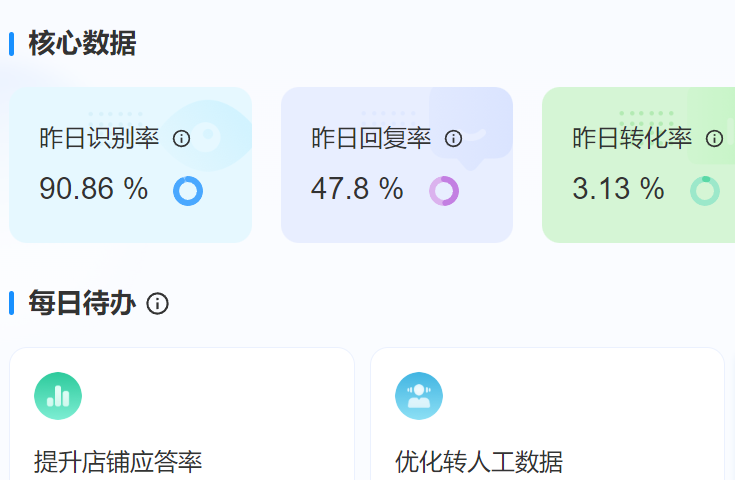The width and height of the screenshot is (735, 480).
Task: Click info icon beside 昨日回复率
Action: [453, 139]
